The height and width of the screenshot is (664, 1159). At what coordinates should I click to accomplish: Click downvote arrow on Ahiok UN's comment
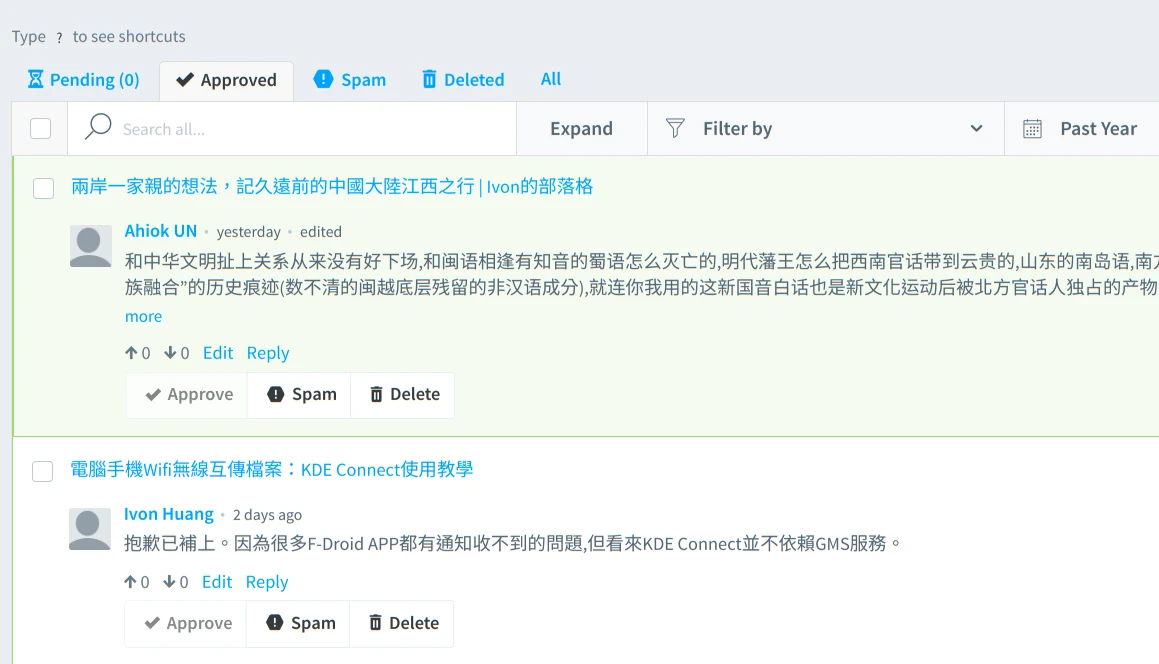tap(170, 353)
